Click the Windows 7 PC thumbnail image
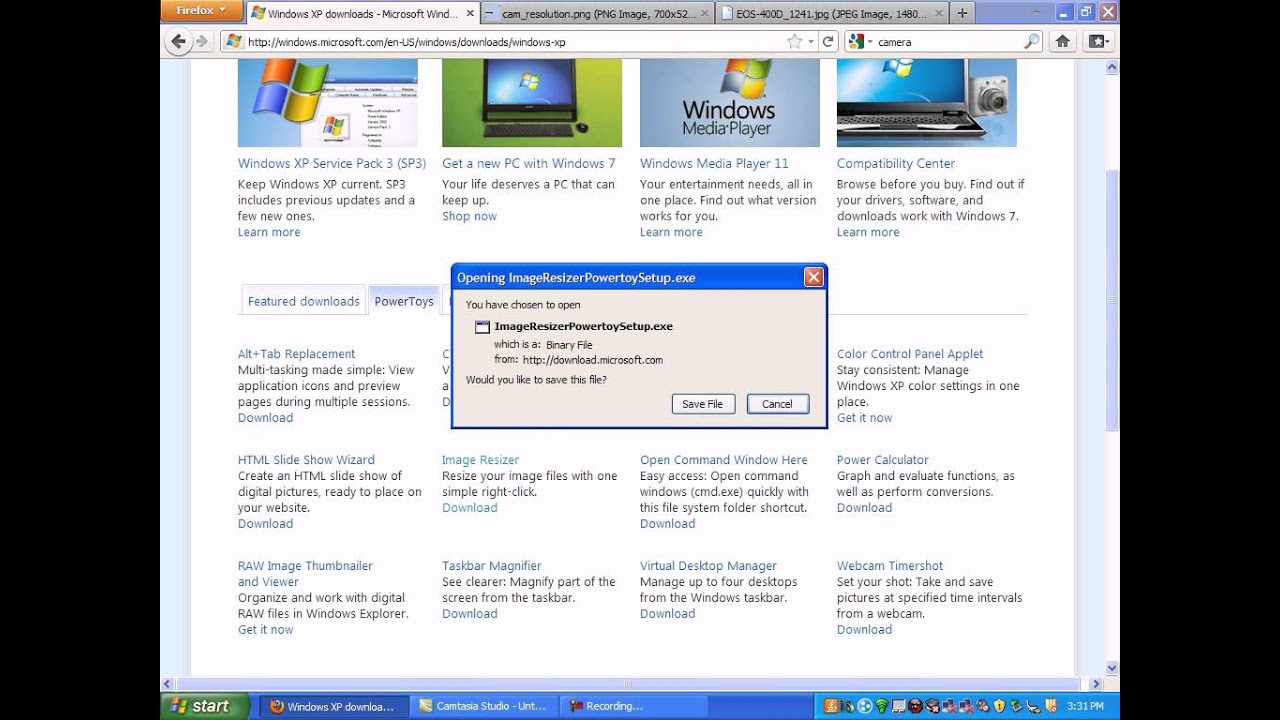1280x720 pixels. (532, 102)
